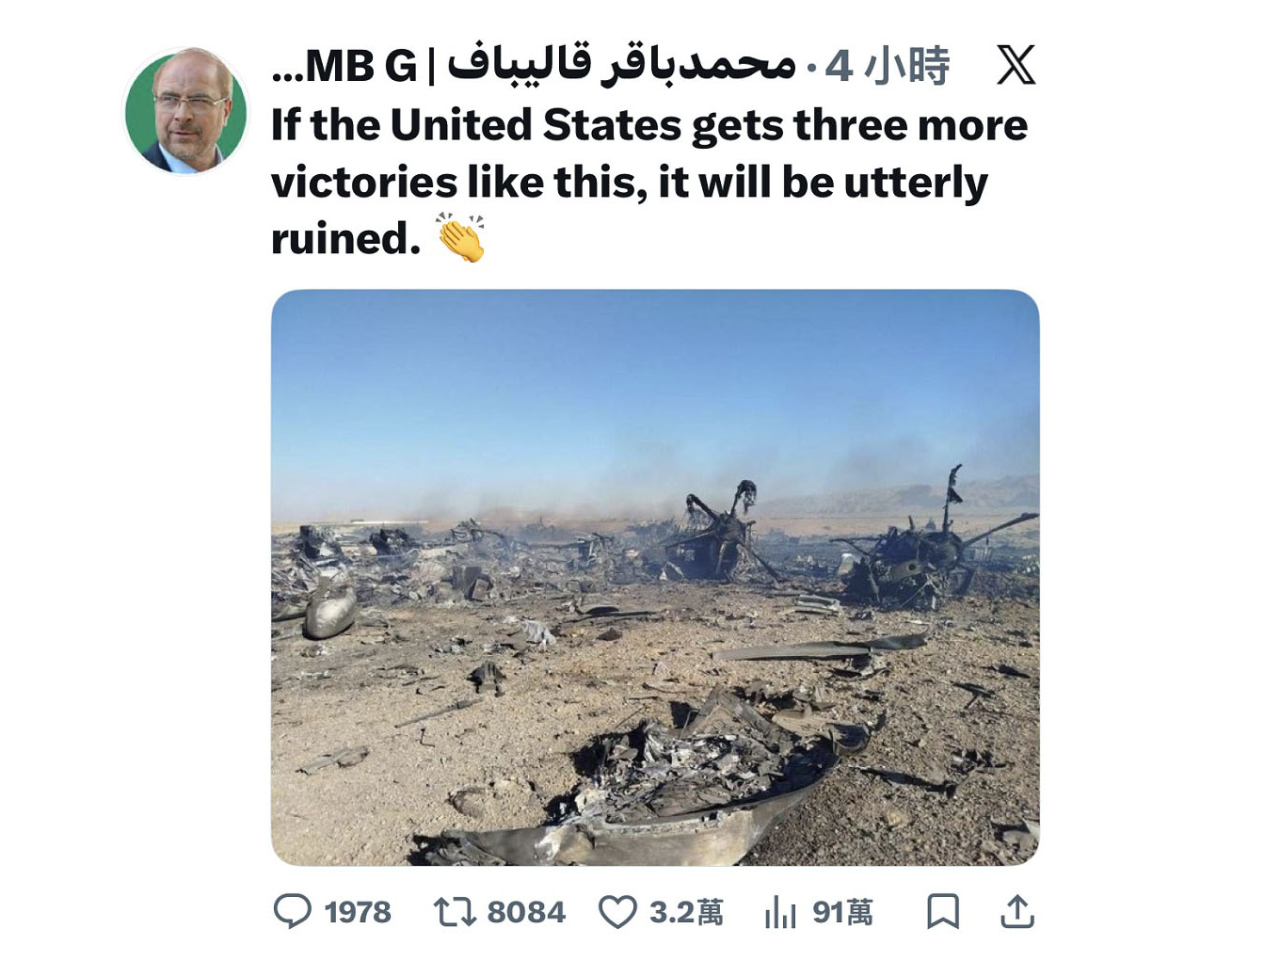1280x960 pixels.
Task: Bookmark this post
Action: (943, 911)
